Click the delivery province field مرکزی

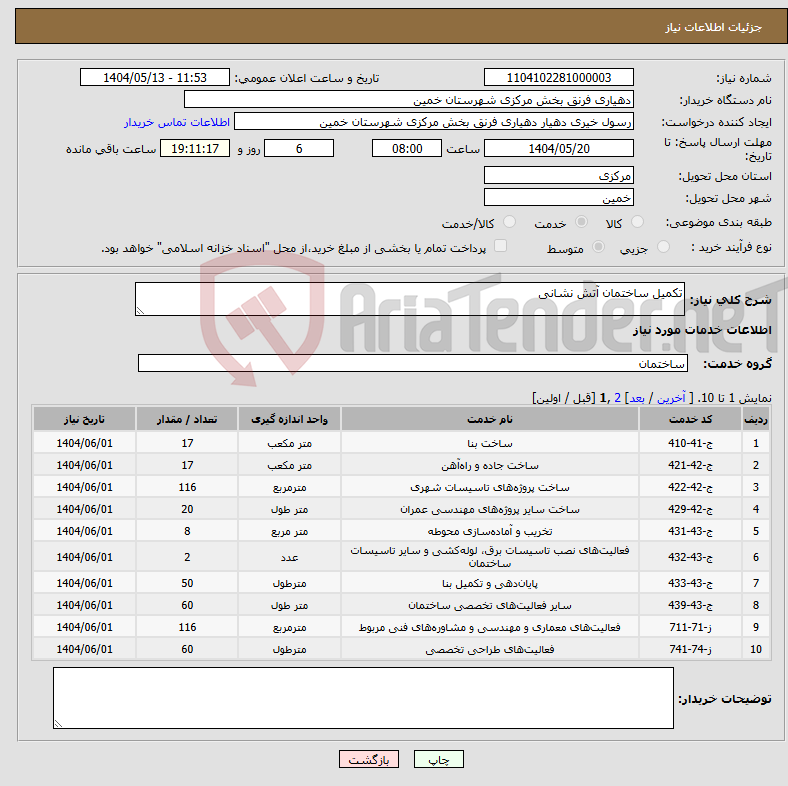tap(558, 175)
